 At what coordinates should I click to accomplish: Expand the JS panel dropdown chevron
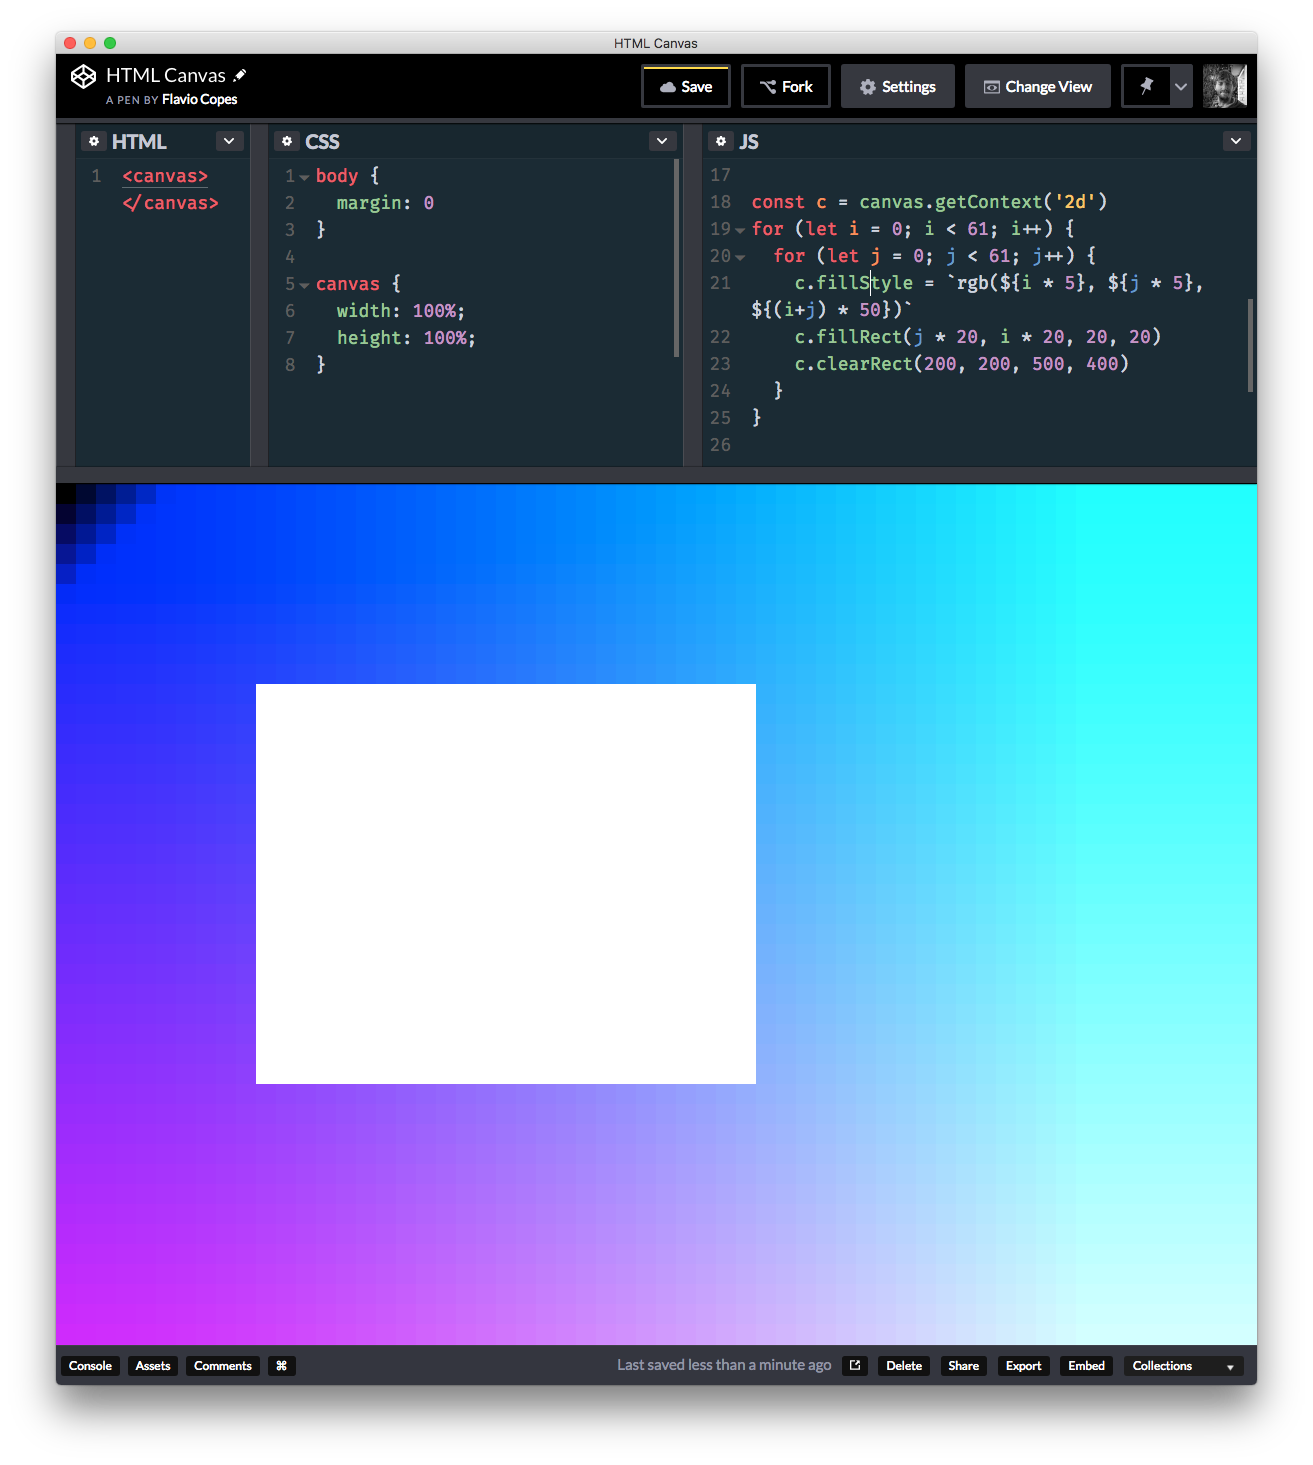1236,141
